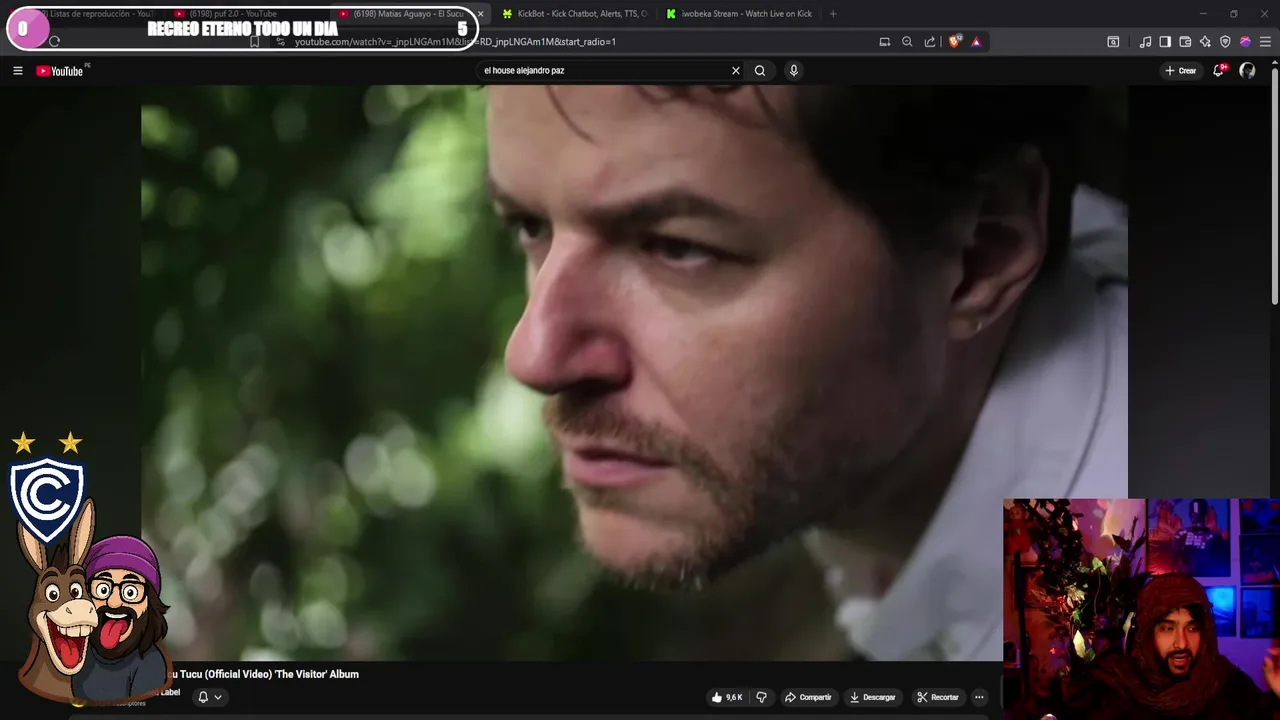1280x720 pixels.
Task: Click the Compartir button
Action: pyautogui.click(x=808, y=697)
